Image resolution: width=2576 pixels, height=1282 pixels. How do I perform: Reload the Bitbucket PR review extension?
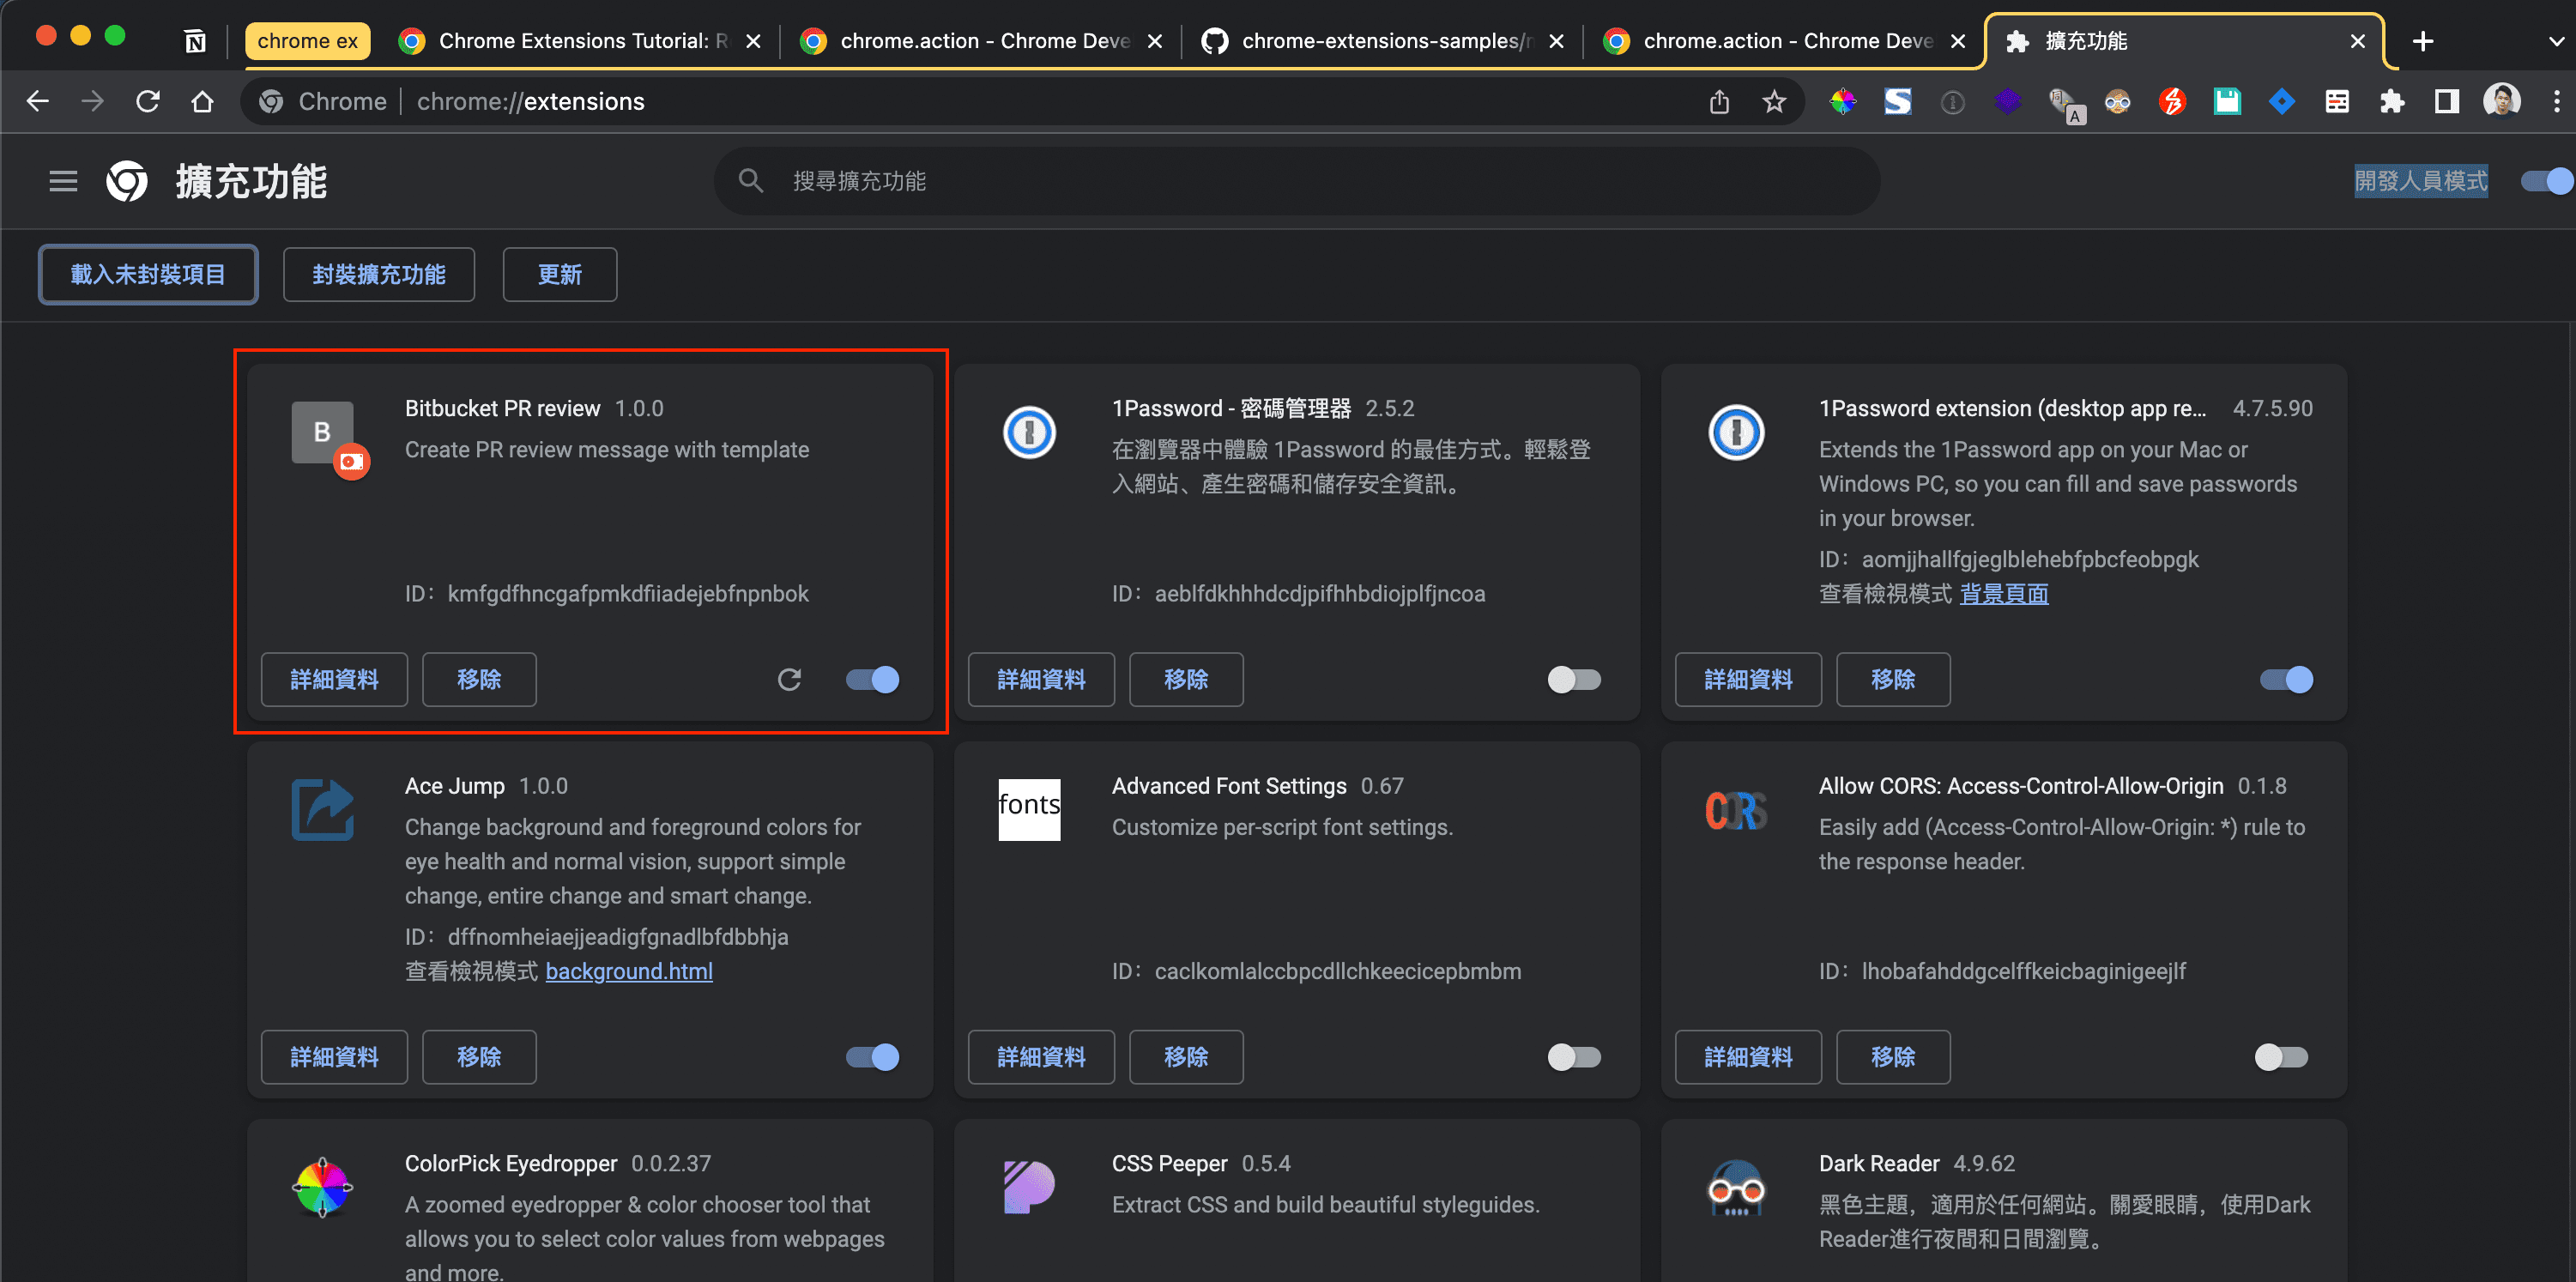coord(789,680)
